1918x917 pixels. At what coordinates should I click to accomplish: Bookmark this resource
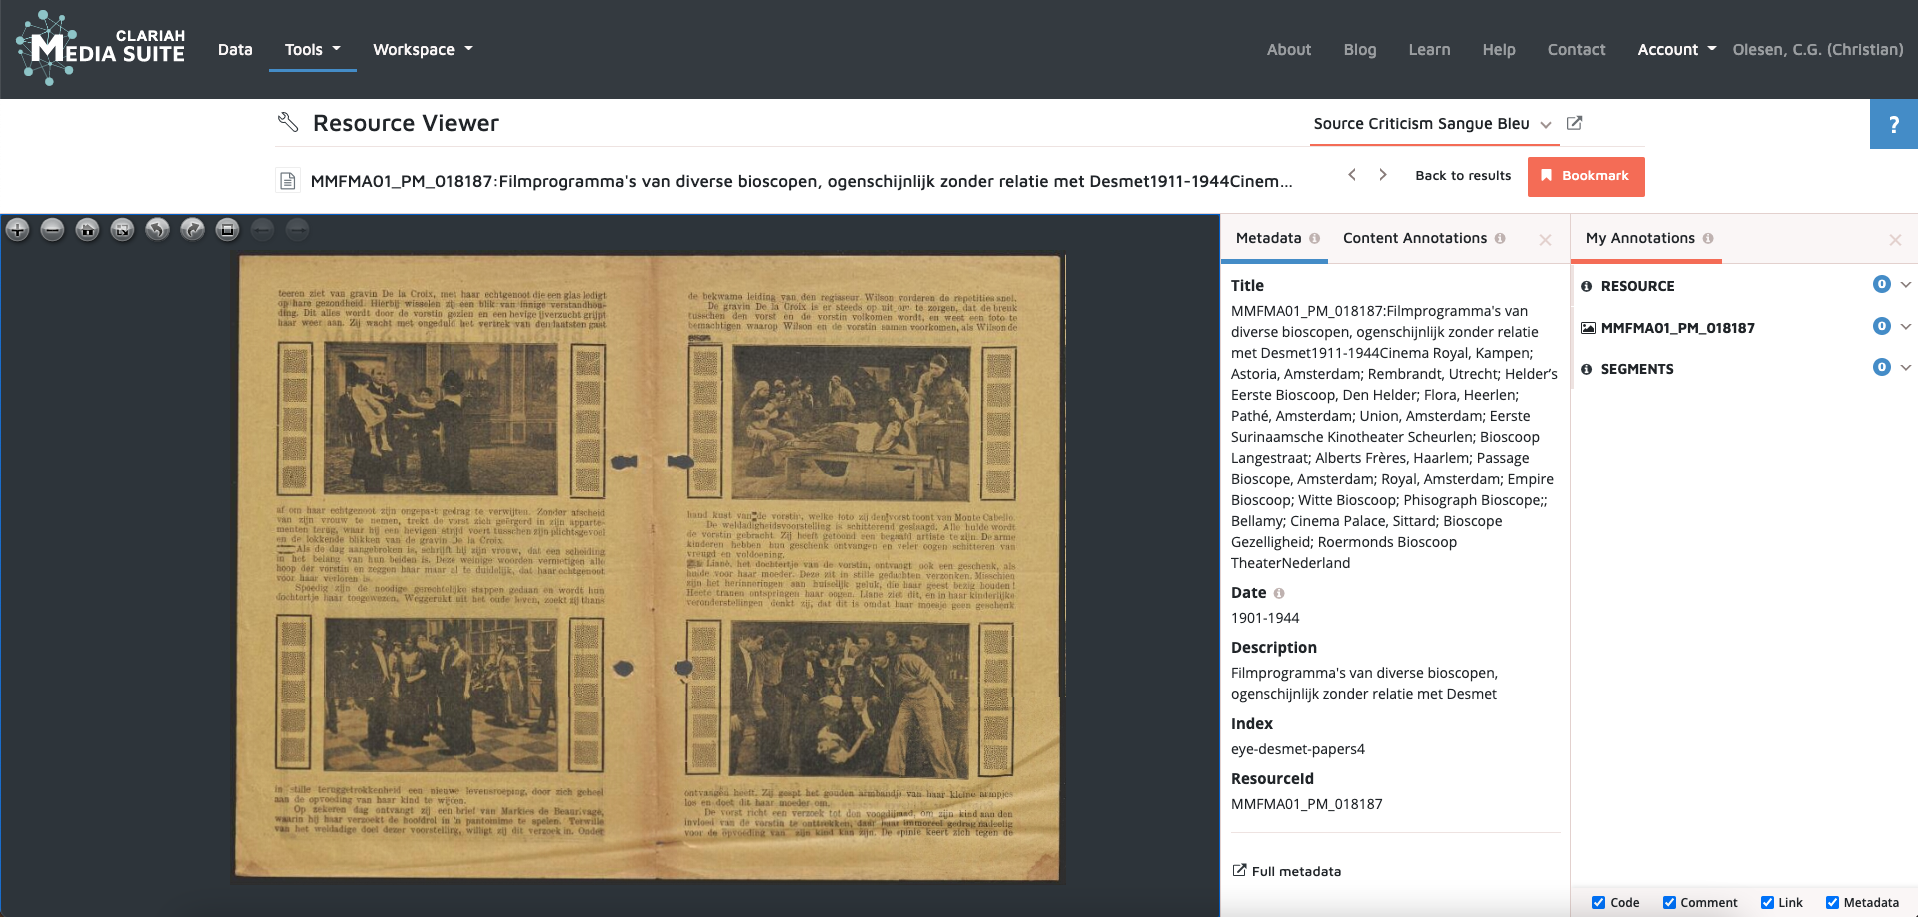pyautogui.click(x=1585, y=175)
